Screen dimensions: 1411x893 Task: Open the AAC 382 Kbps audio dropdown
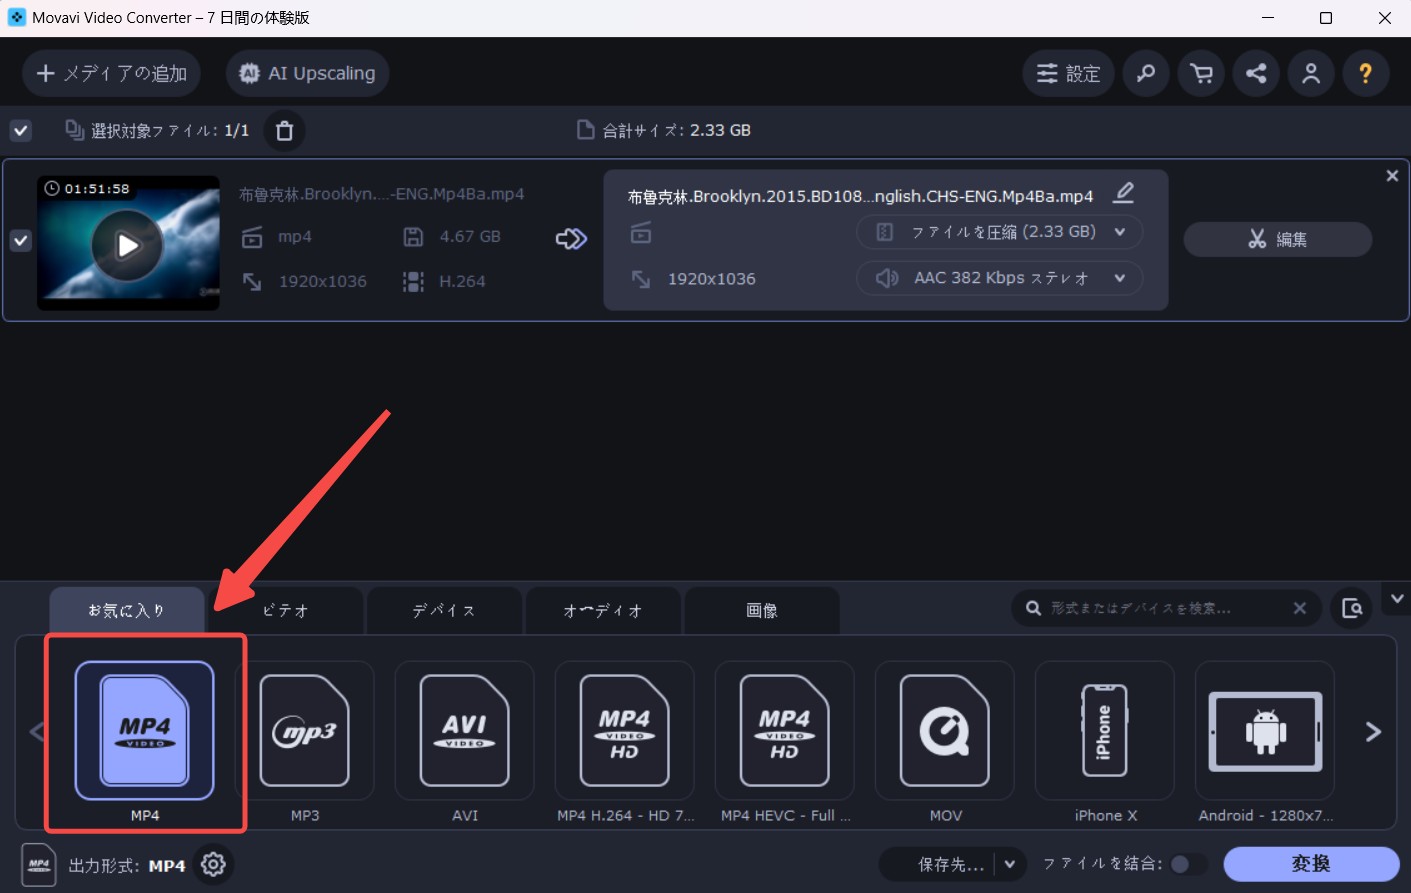[1000, 278]
